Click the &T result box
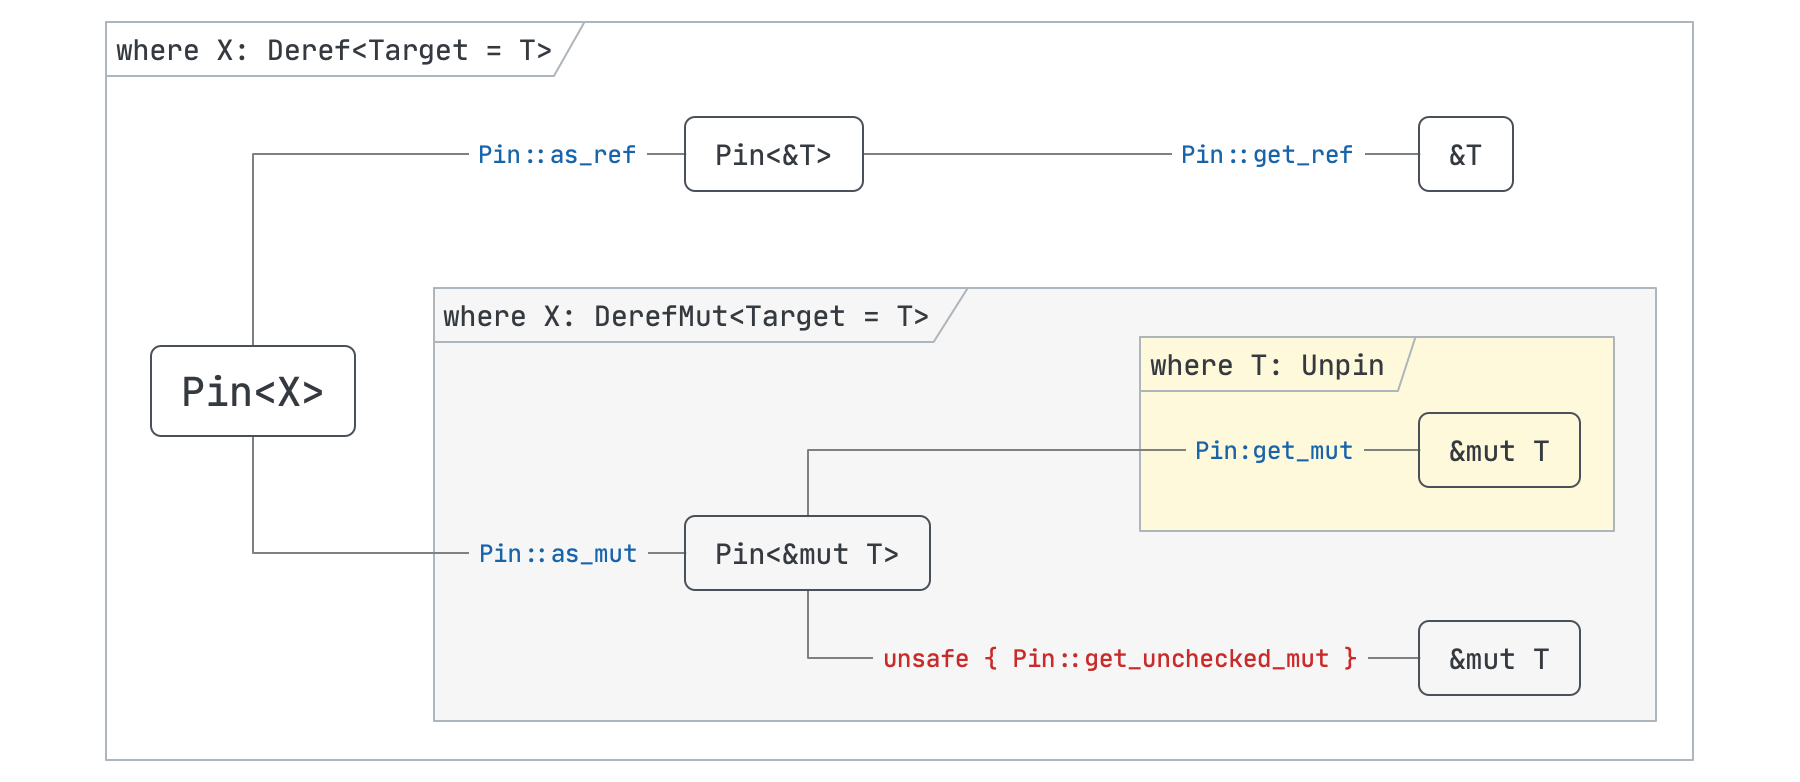Image resolution: width=1800 pixels, height=782 pixels. click(x=1465, y=155)
